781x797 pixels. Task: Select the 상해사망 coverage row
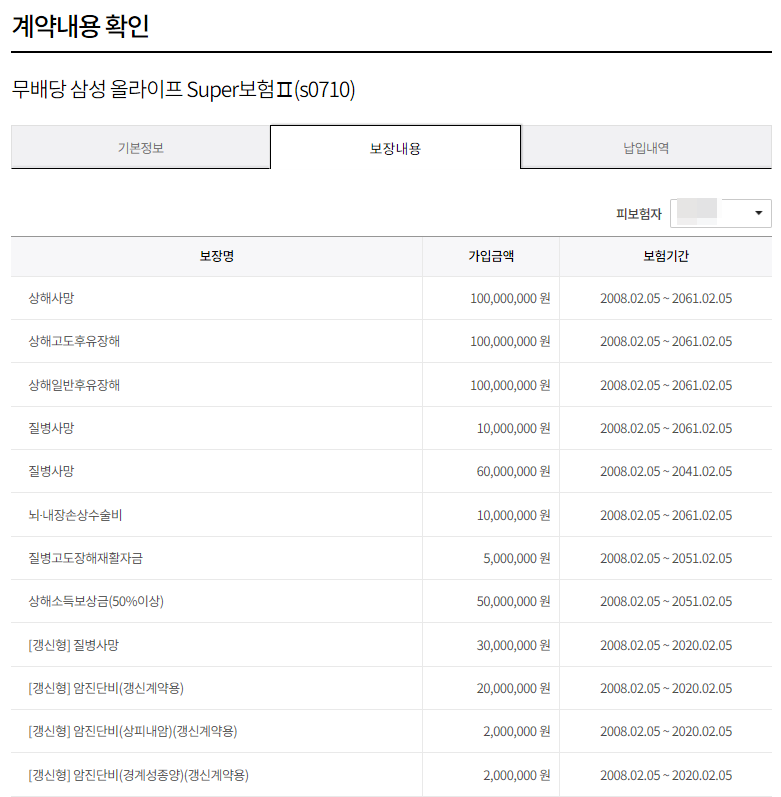tap(391, 298)
